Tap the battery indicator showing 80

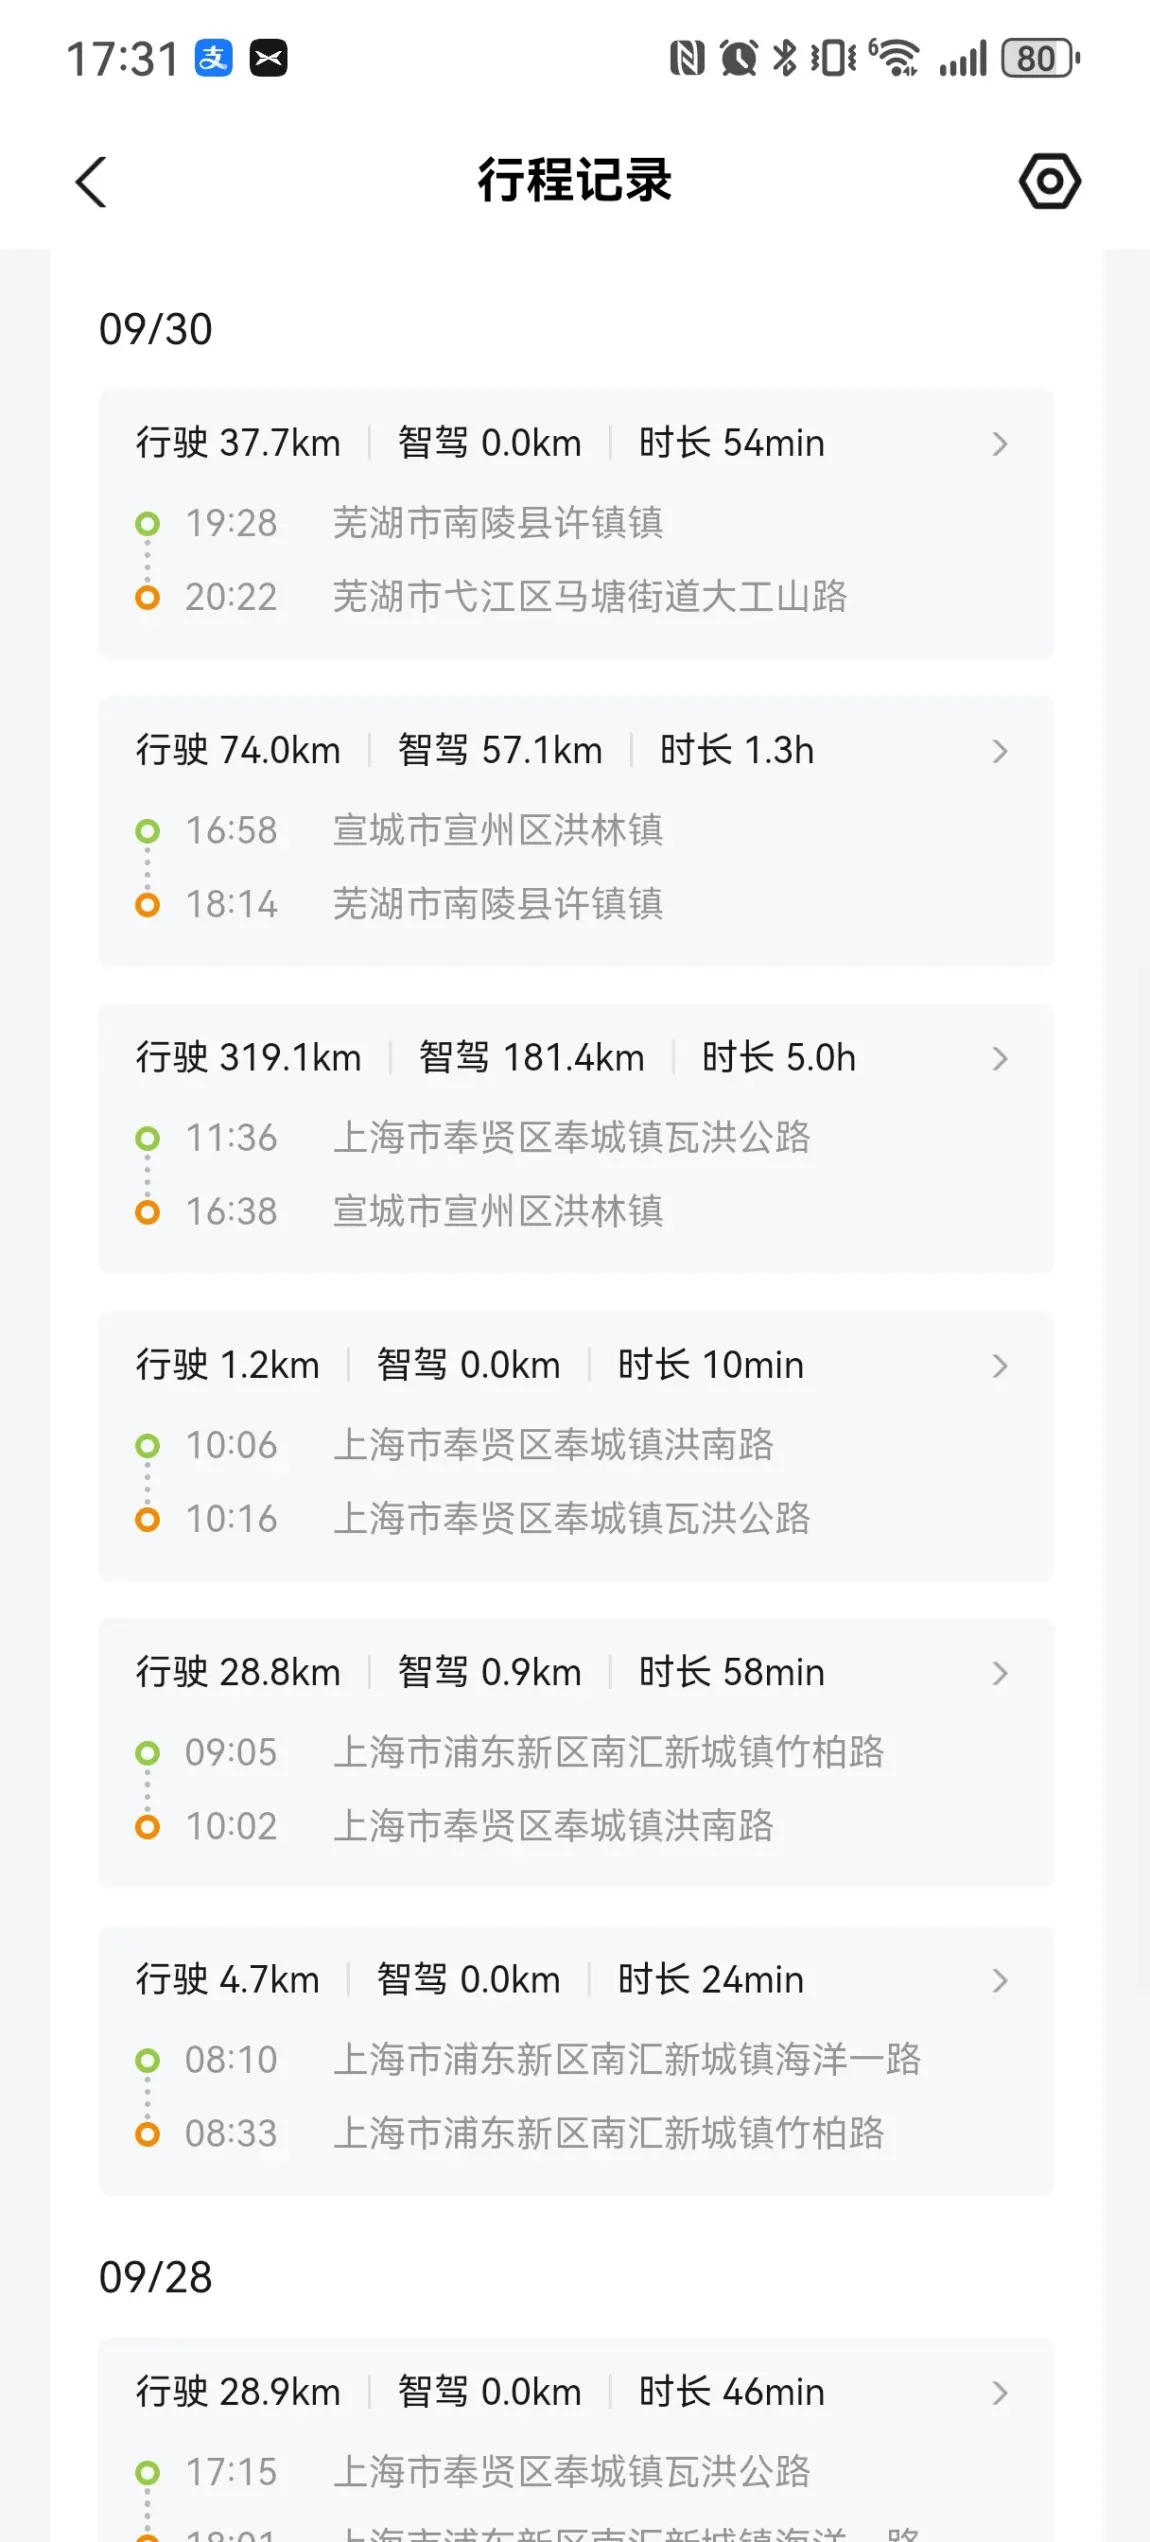(x=1040, y=58)
